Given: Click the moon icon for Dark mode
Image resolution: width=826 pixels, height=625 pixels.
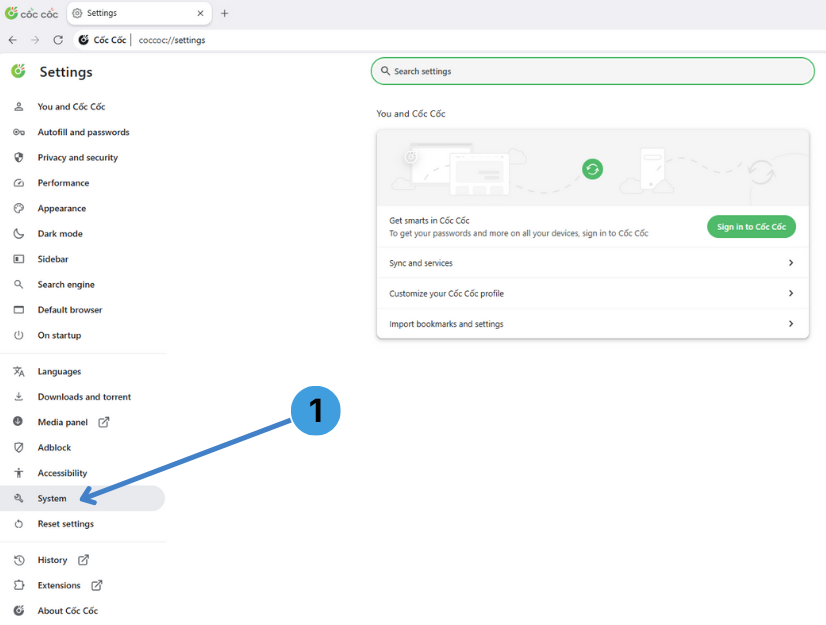Looking at the screenshot, I should pos(18,233).
